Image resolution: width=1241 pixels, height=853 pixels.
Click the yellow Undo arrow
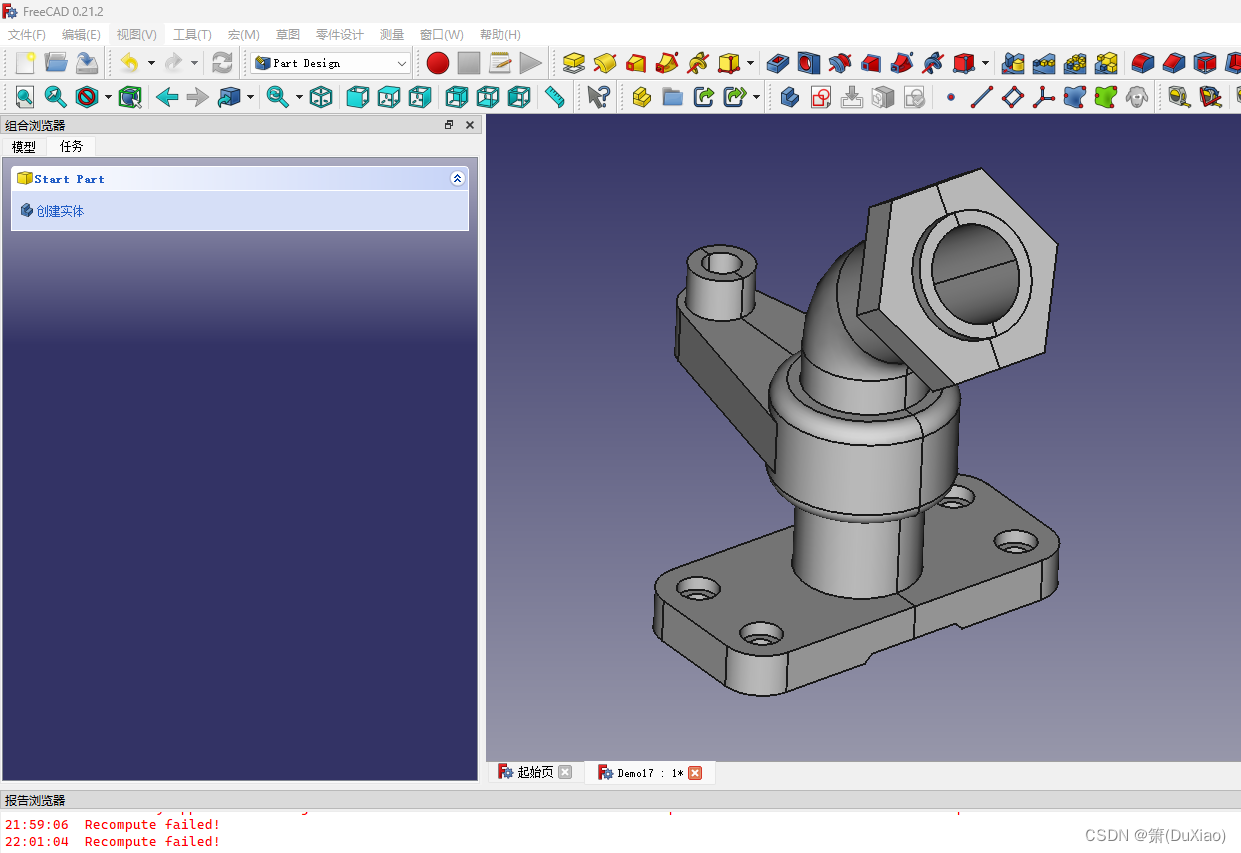click(x=129, y=63)
